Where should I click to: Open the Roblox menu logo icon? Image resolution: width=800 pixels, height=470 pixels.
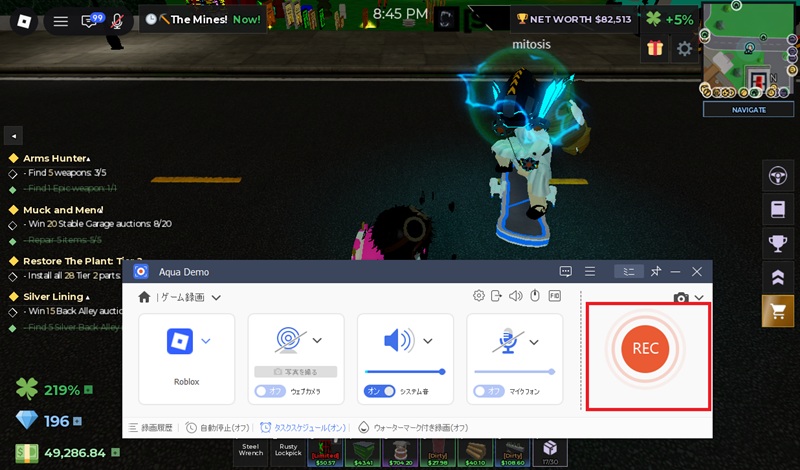23,21
